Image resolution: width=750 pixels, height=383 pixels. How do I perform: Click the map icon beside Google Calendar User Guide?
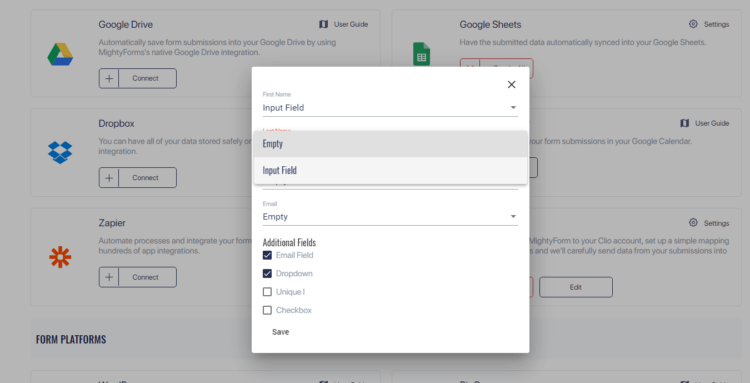point(684,123)
